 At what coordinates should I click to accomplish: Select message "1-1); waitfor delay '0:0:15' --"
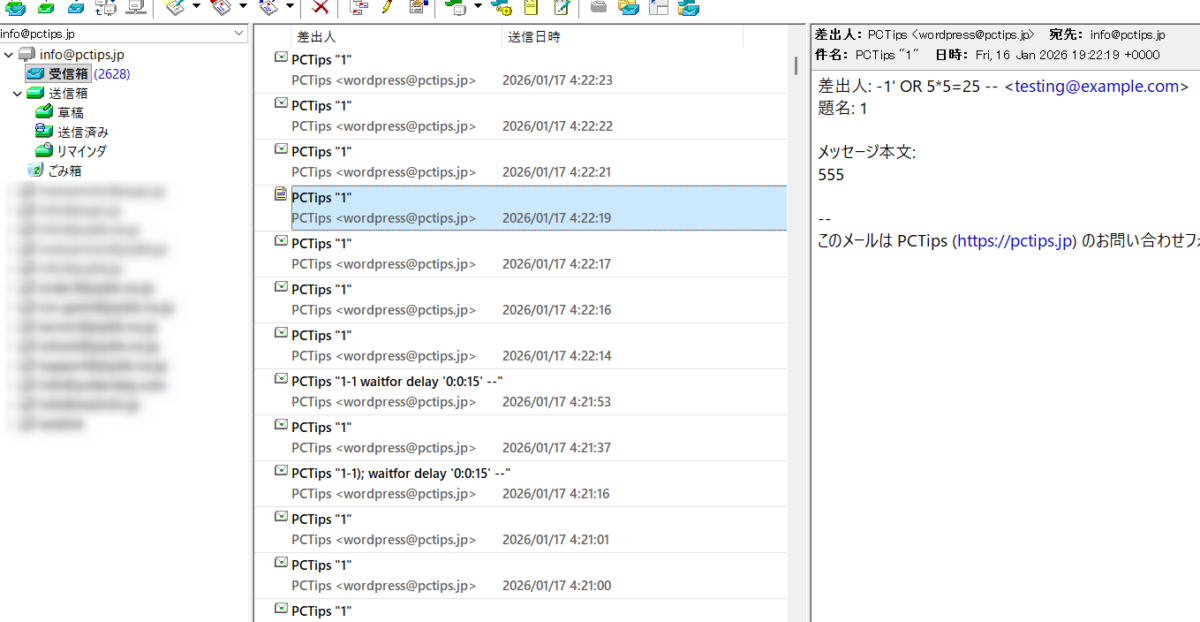point(401,473)
